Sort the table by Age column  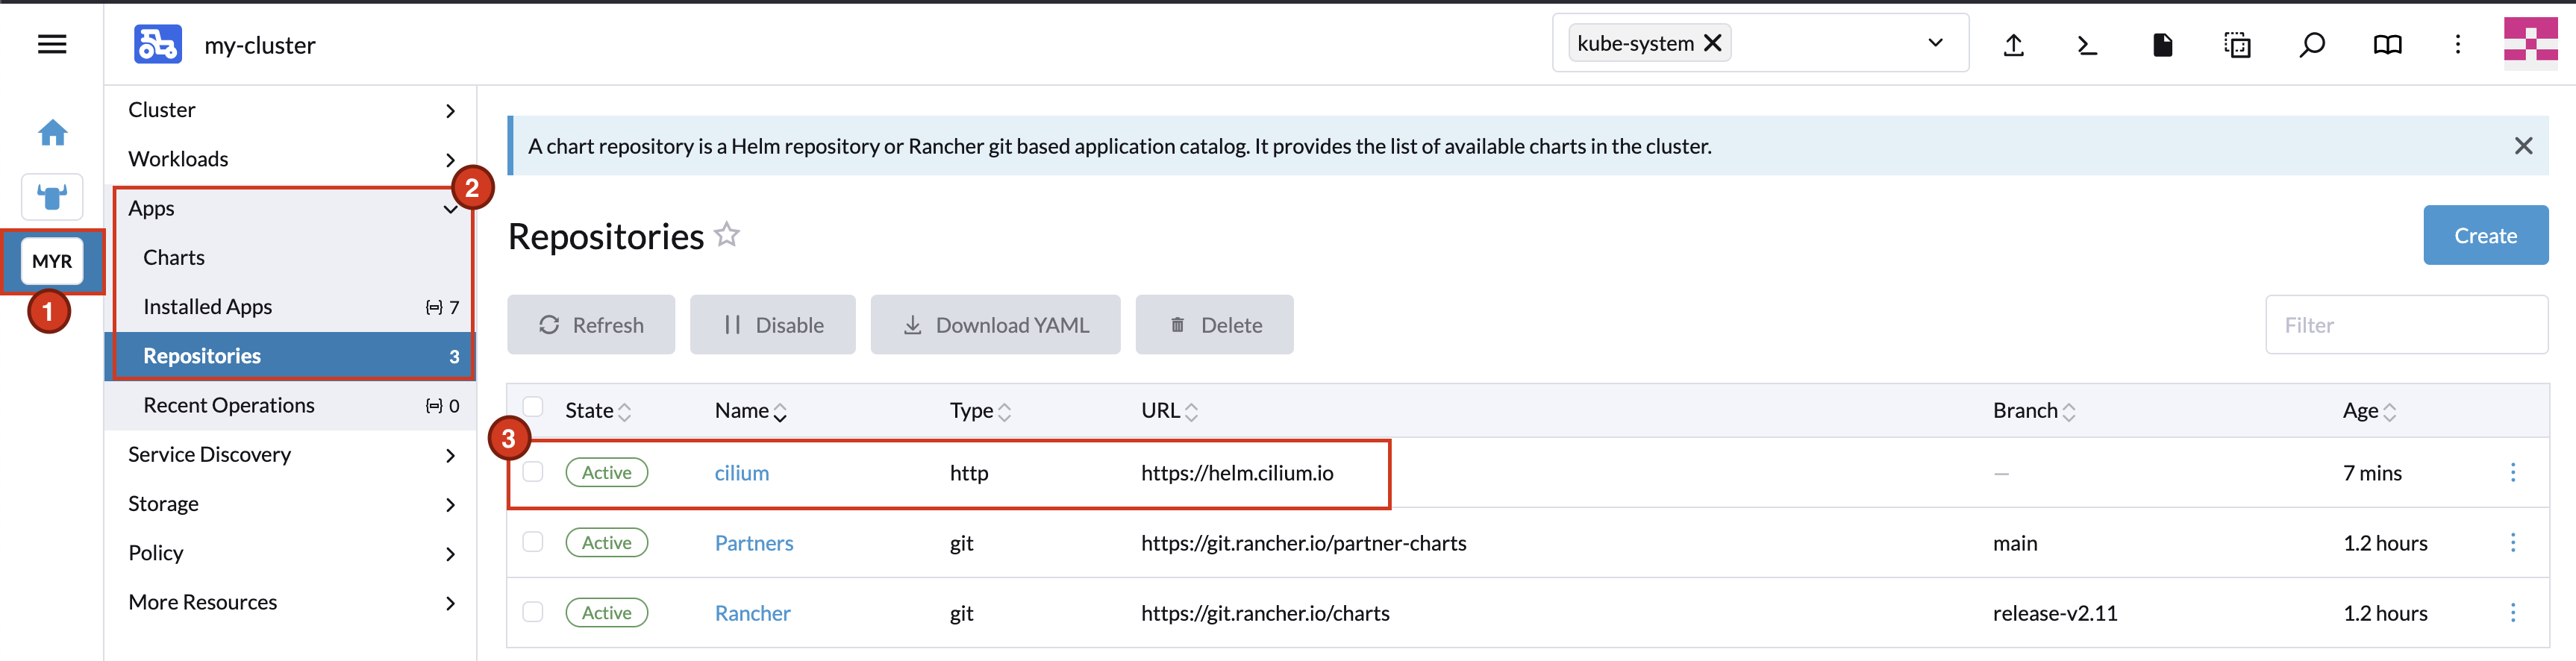(2369, 411)
